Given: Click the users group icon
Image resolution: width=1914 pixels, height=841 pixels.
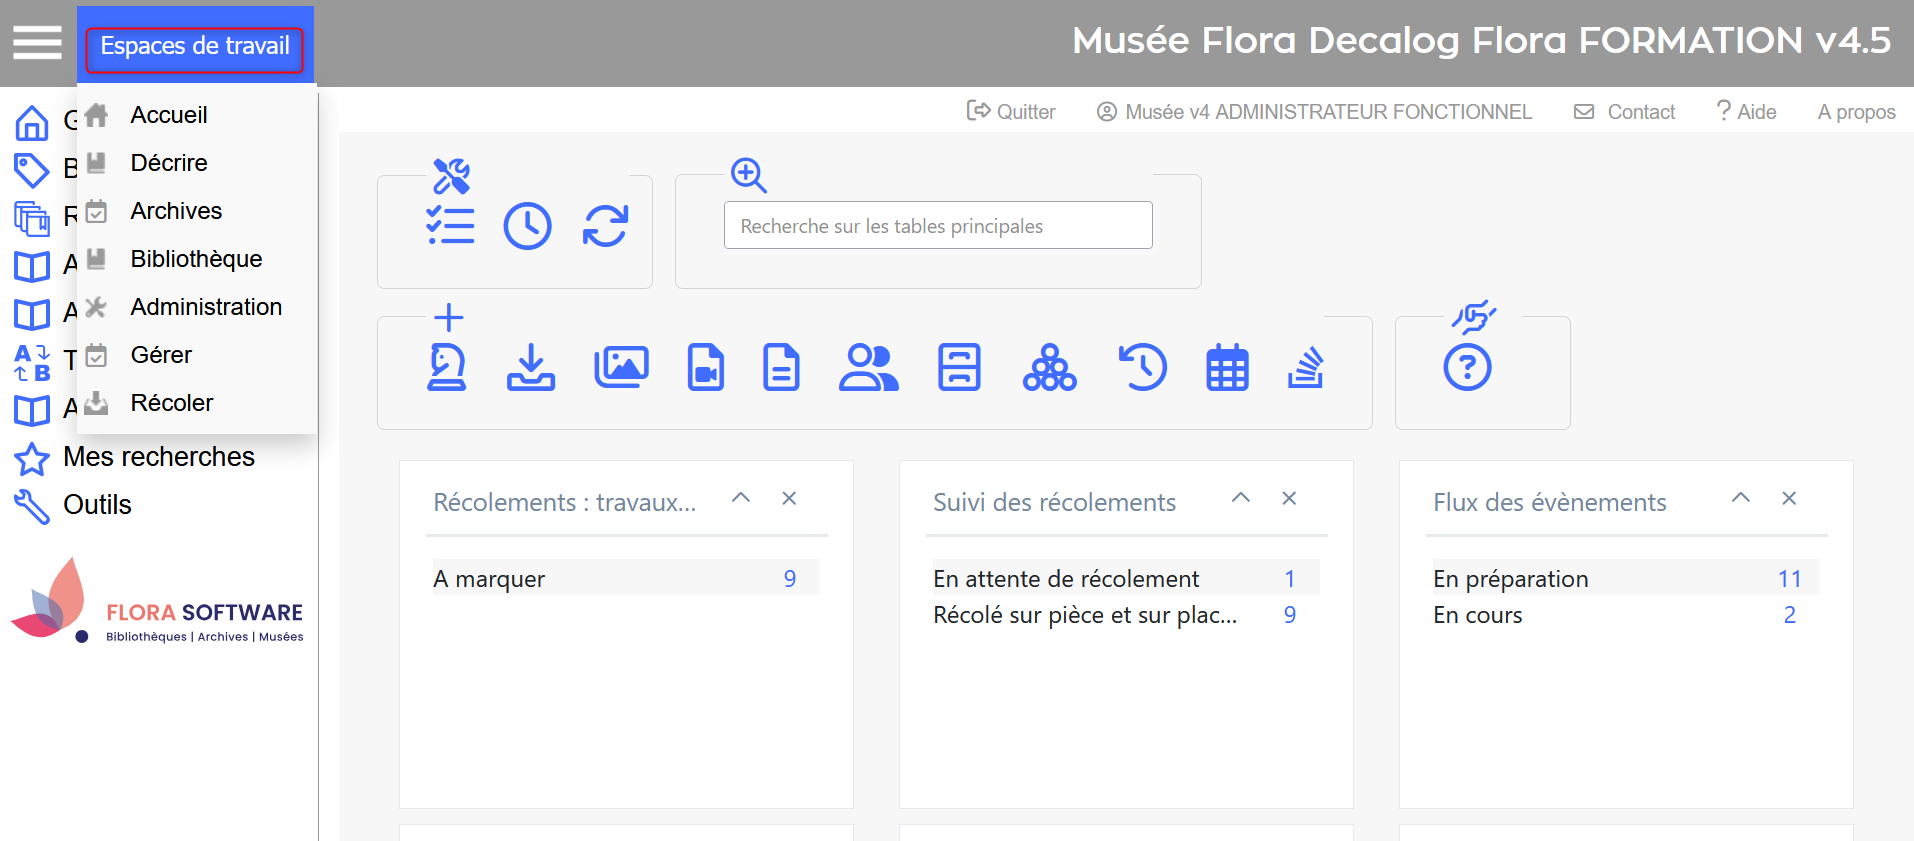Looking at the screenshot, I should tap(868, 368).
